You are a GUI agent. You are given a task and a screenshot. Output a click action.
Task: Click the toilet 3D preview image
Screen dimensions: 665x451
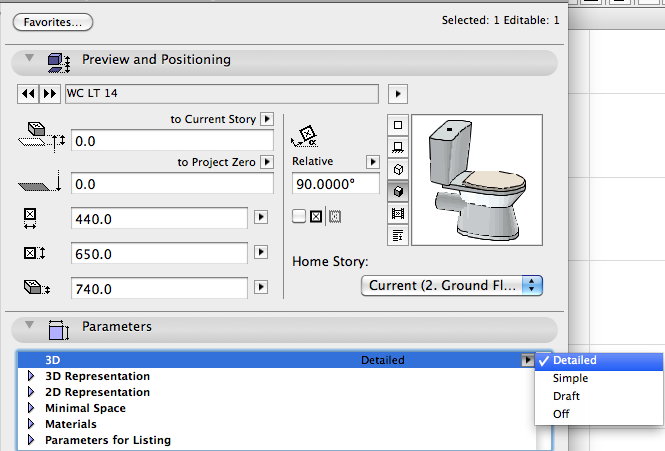477,180
